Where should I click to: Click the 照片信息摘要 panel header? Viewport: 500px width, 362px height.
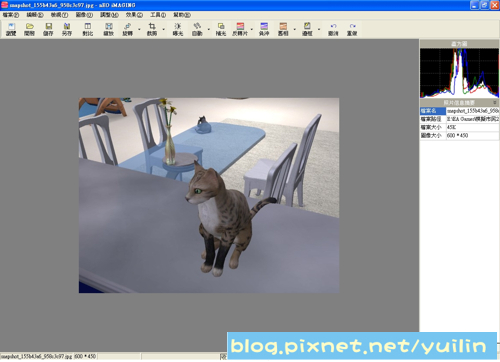point(459,103)
